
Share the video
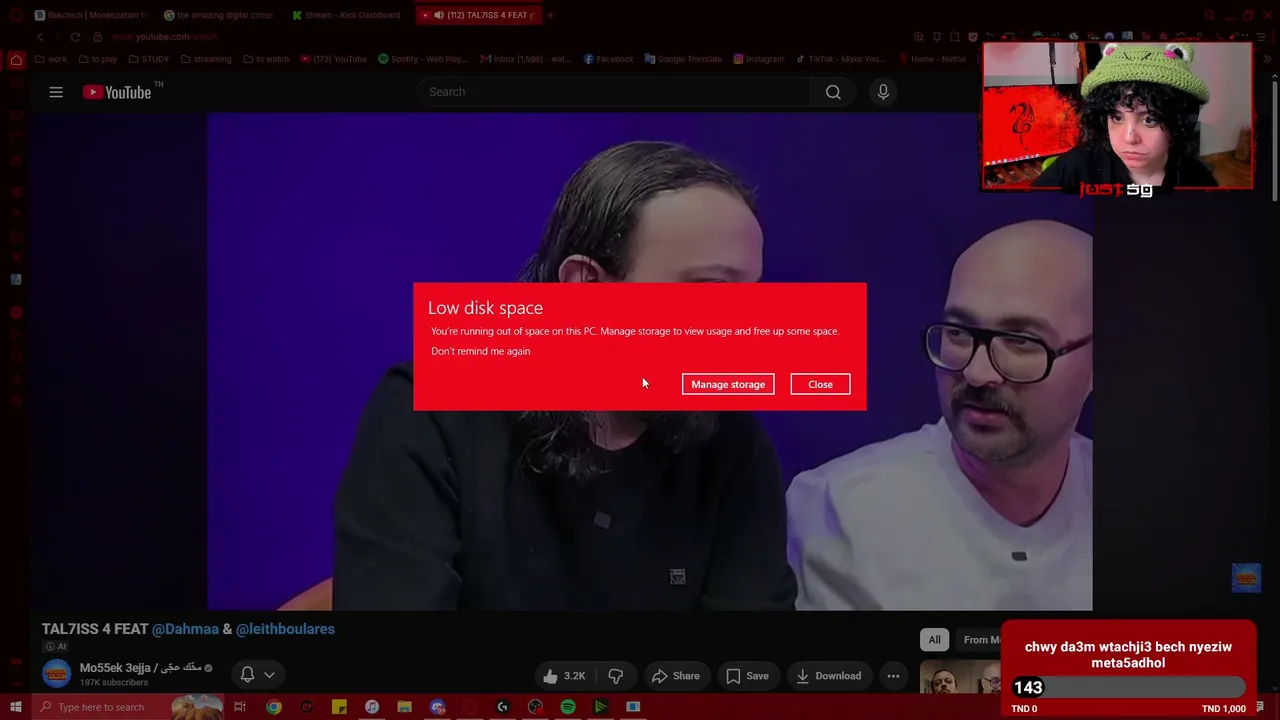(676, 676)
